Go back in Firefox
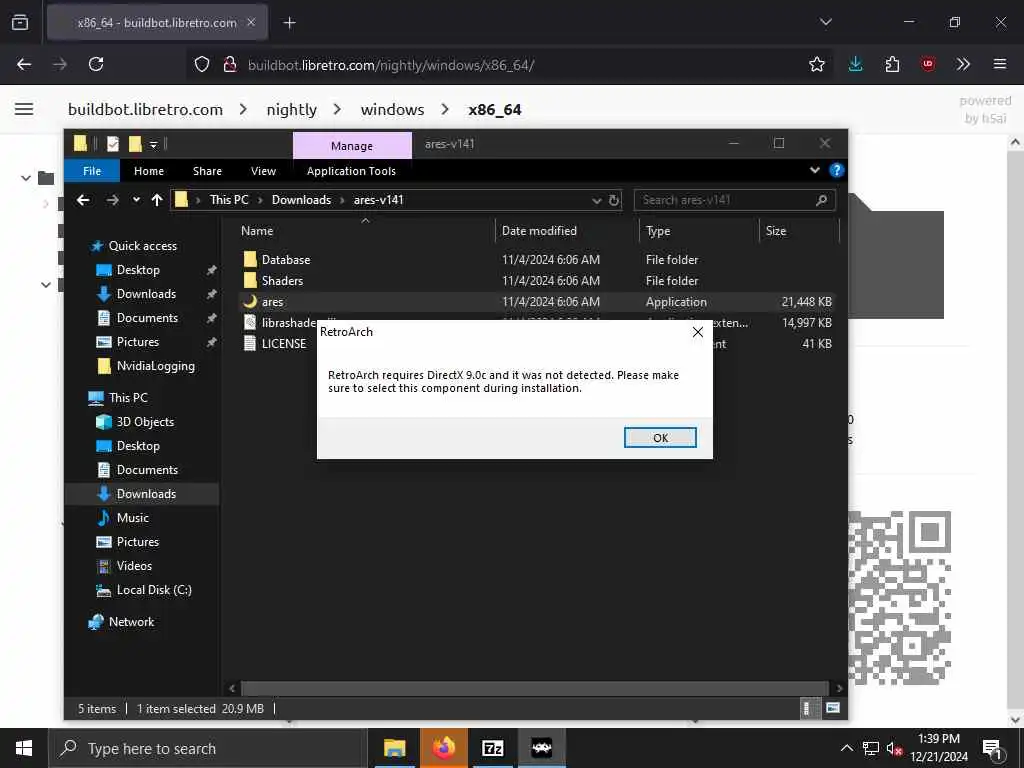This screenshot has height=768, width=1024. [24, 64]
